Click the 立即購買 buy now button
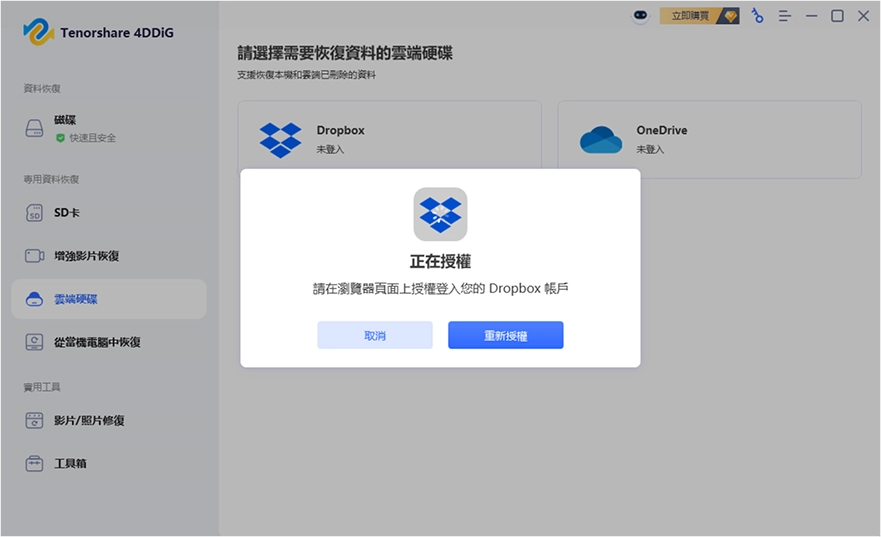This screenshot has height=537, width=881. click(x=699, y=16)
